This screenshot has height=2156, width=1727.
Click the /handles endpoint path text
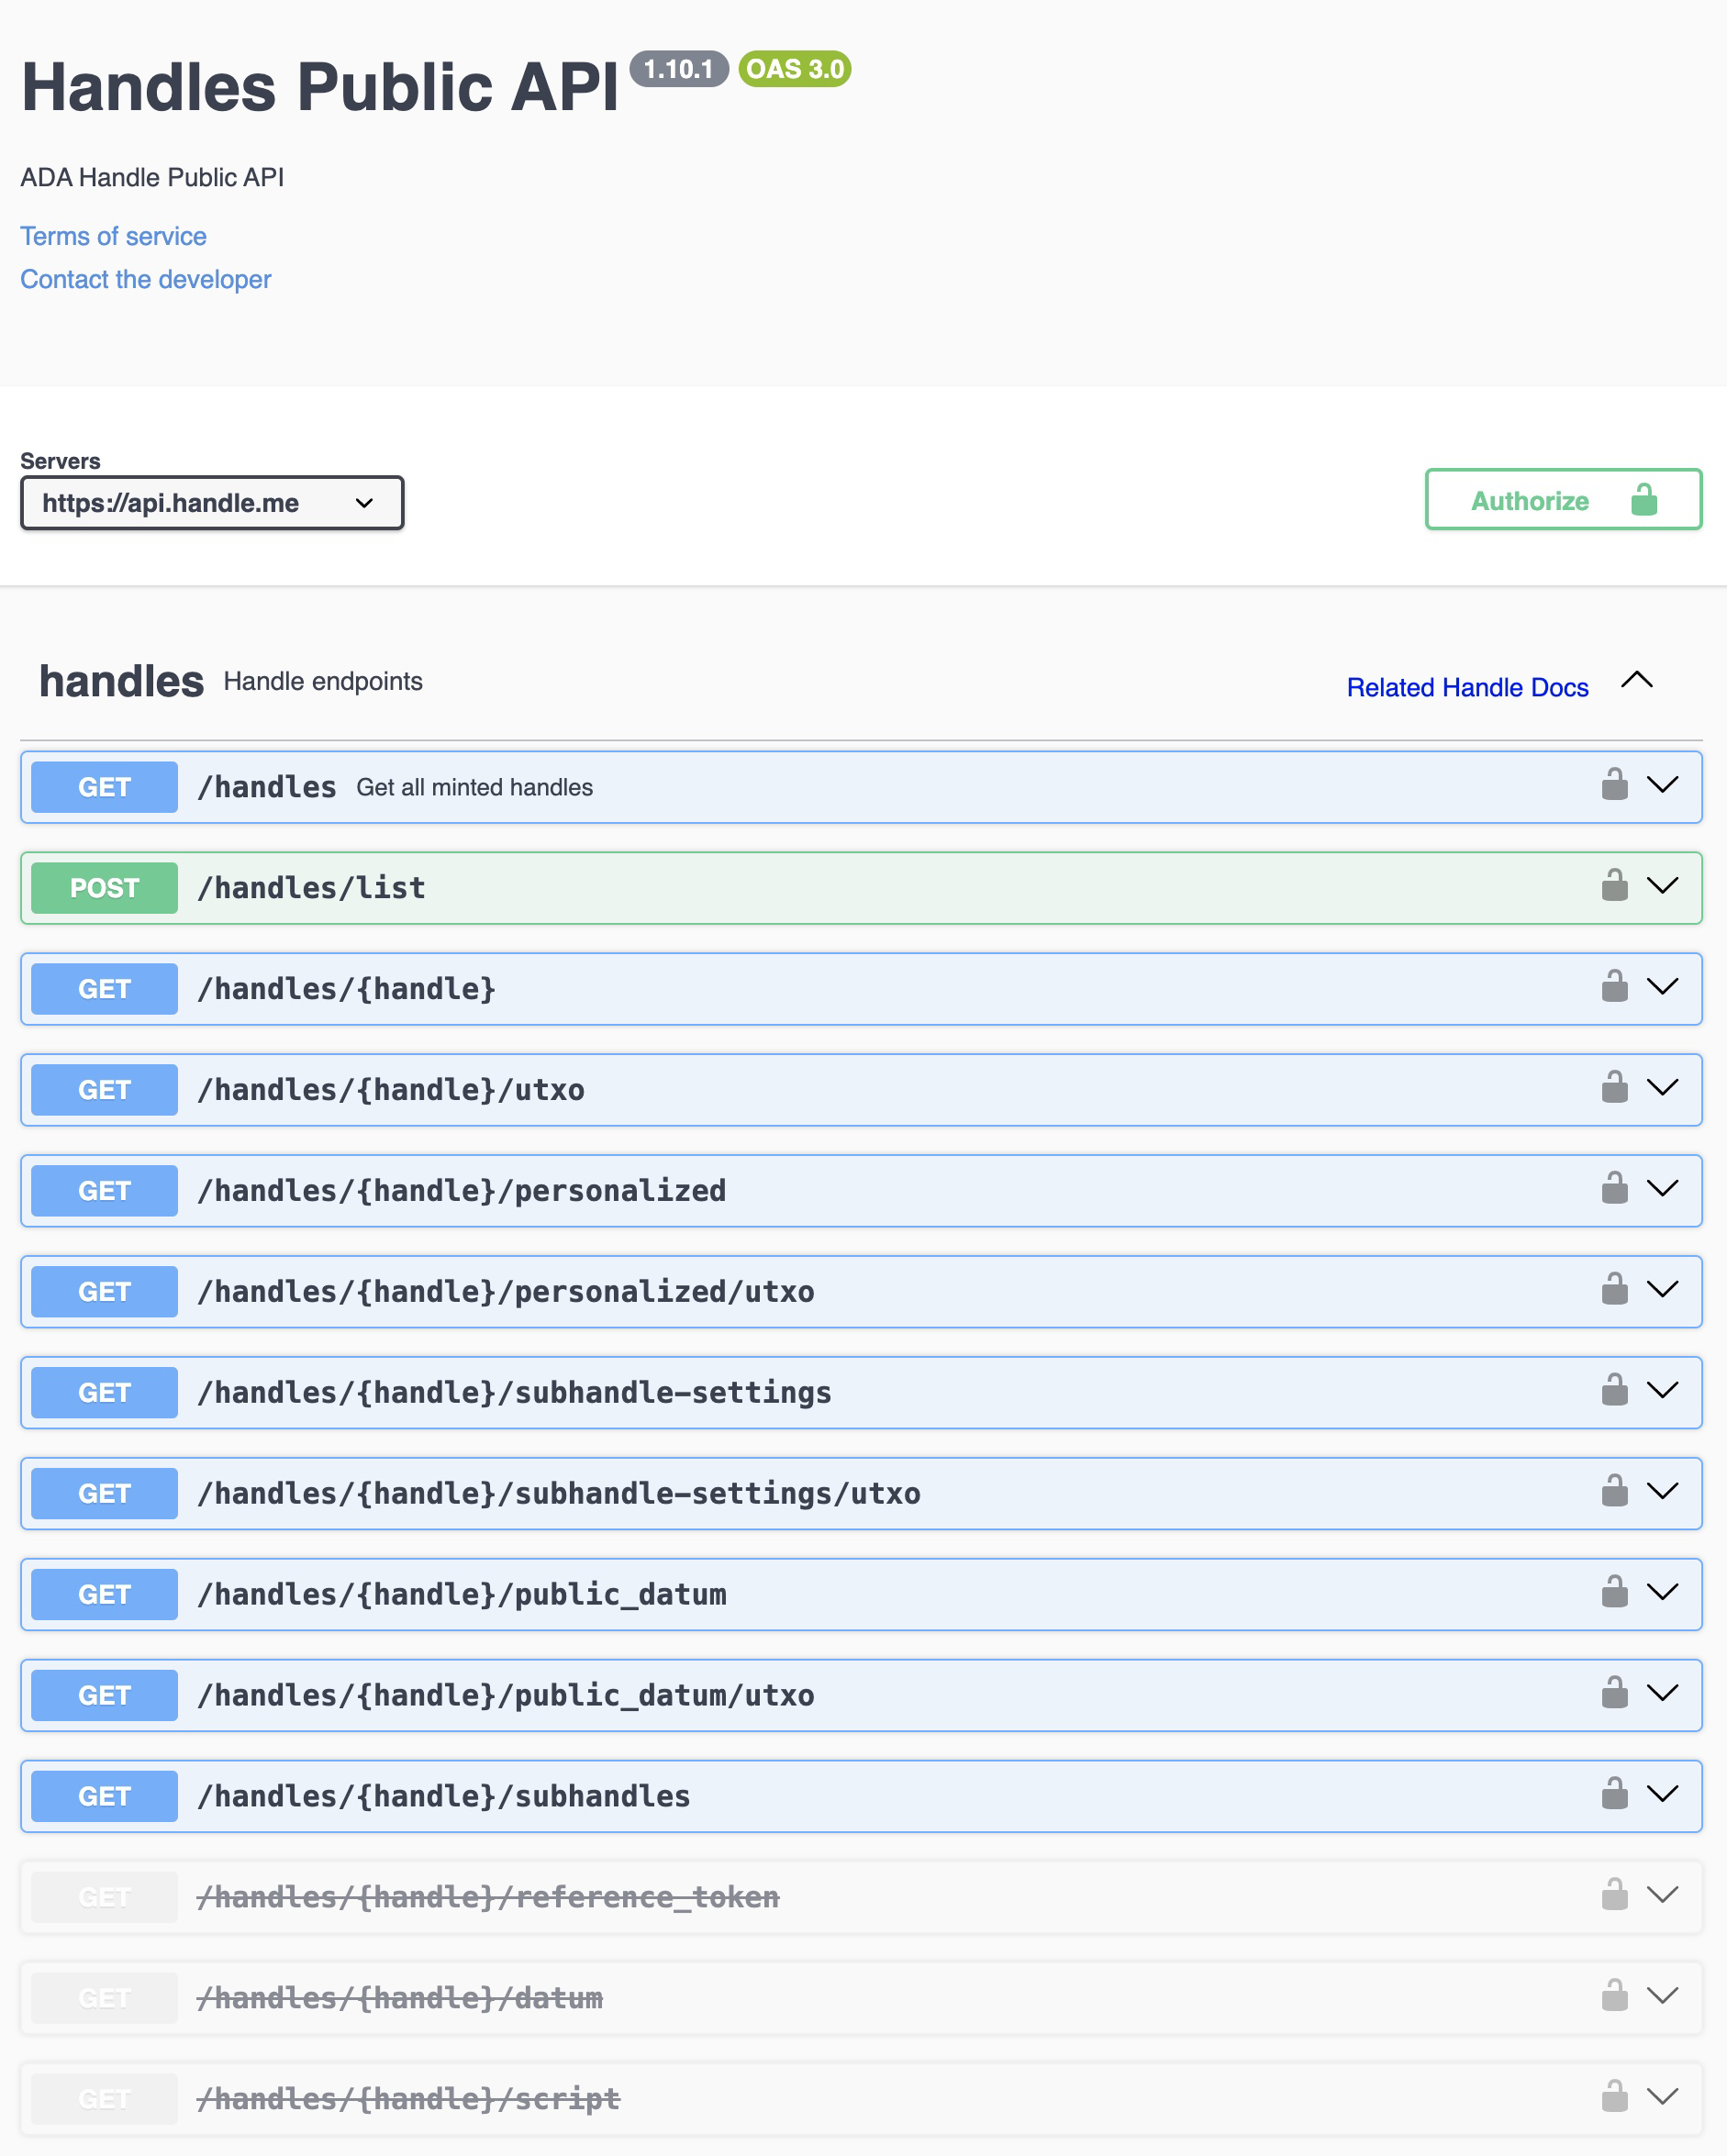267,787
